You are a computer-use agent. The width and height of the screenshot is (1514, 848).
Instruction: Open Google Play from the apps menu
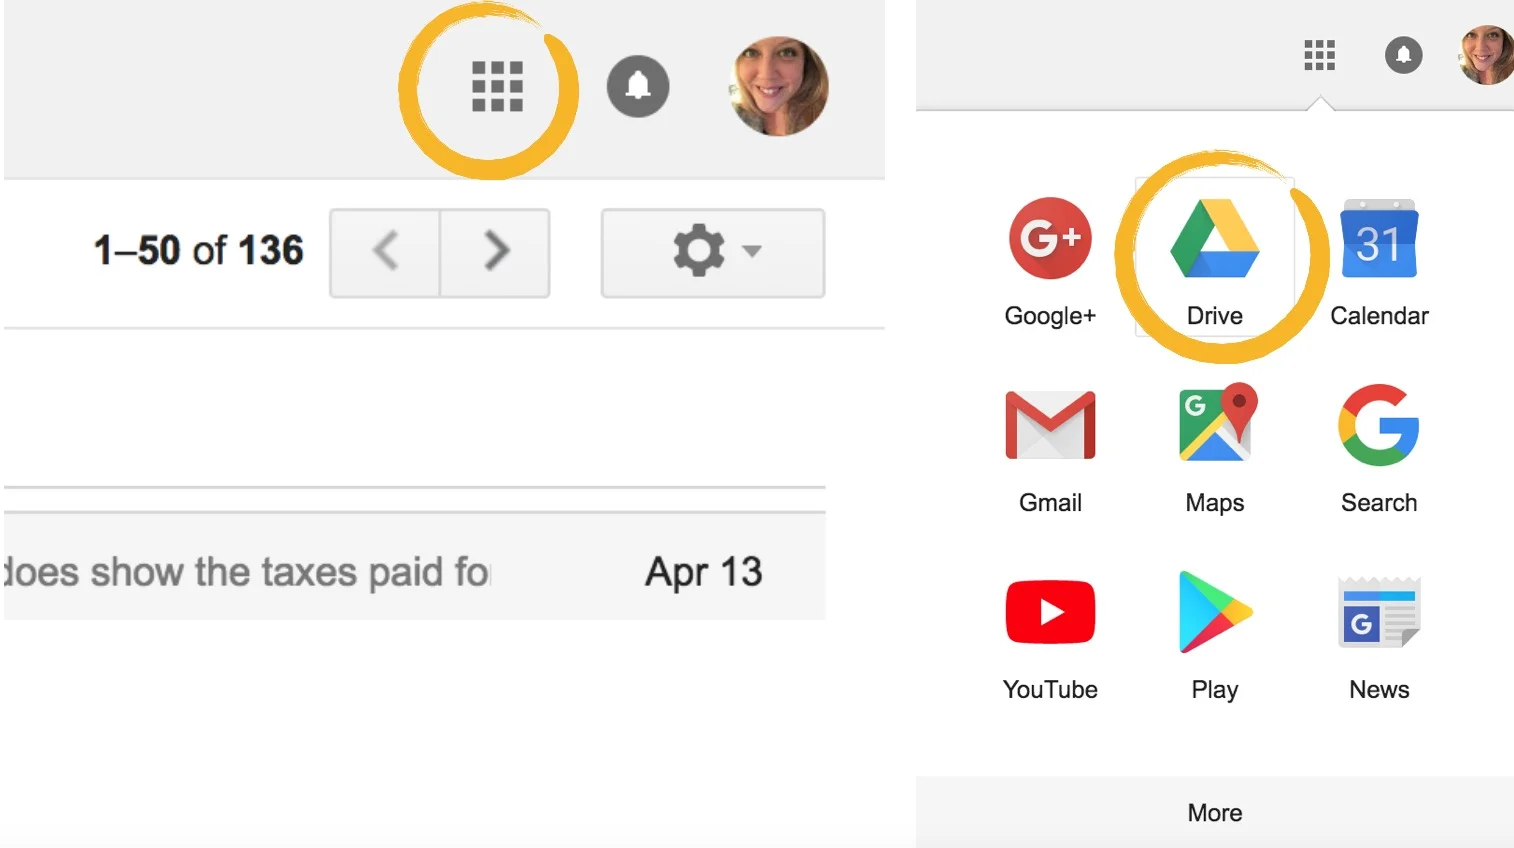[x=1215, y=637]
